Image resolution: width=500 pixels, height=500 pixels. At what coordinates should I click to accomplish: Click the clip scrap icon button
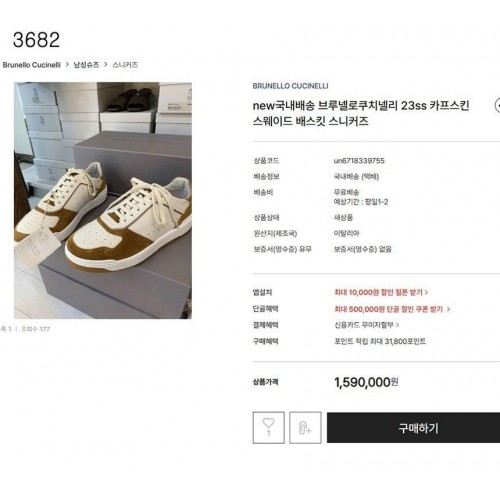coord(305,427)
